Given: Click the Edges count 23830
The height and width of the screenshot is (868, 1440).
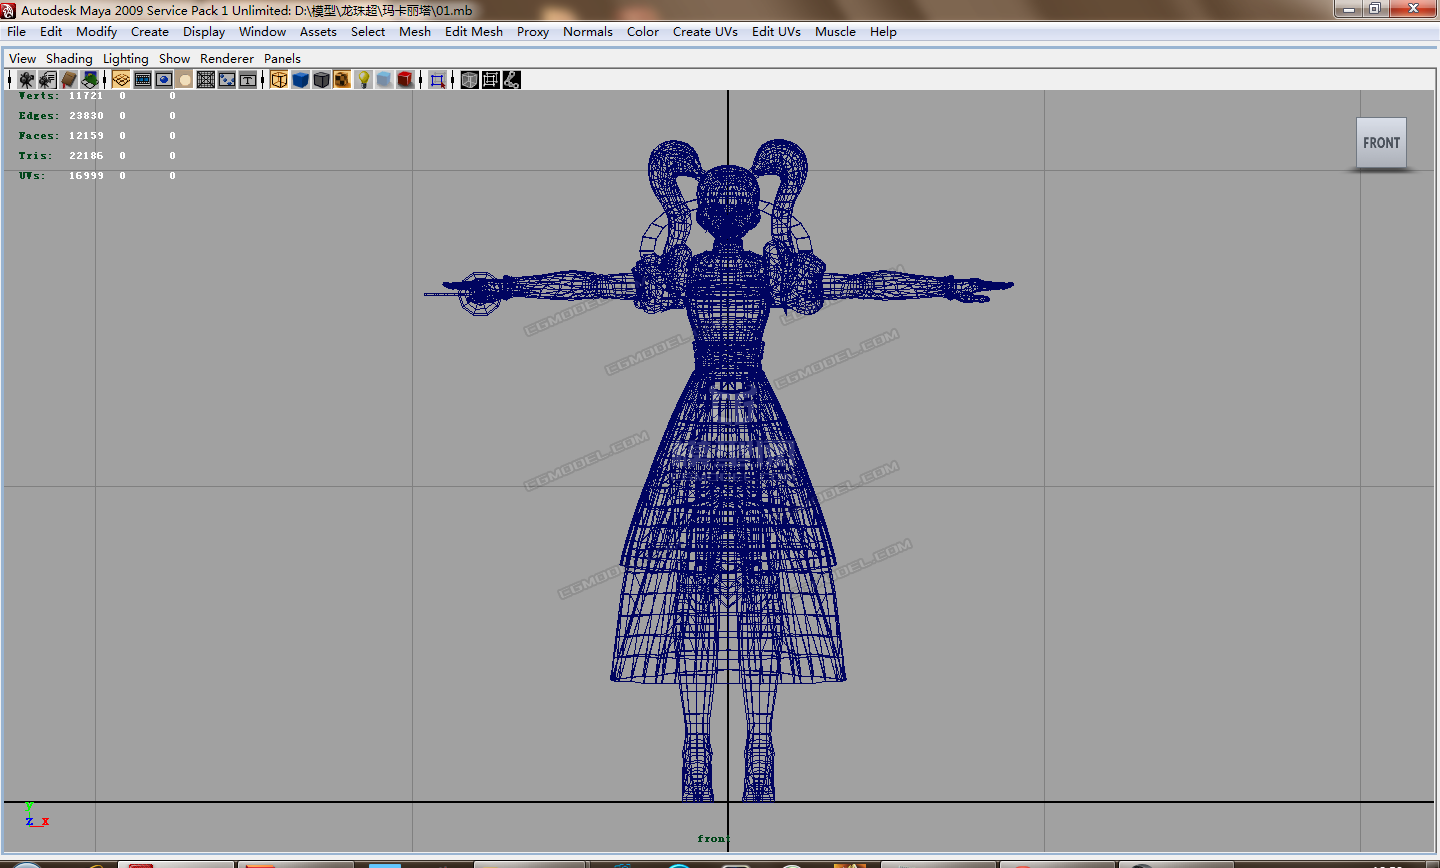Looking at the screenshot, I should [x=86, y=116].
